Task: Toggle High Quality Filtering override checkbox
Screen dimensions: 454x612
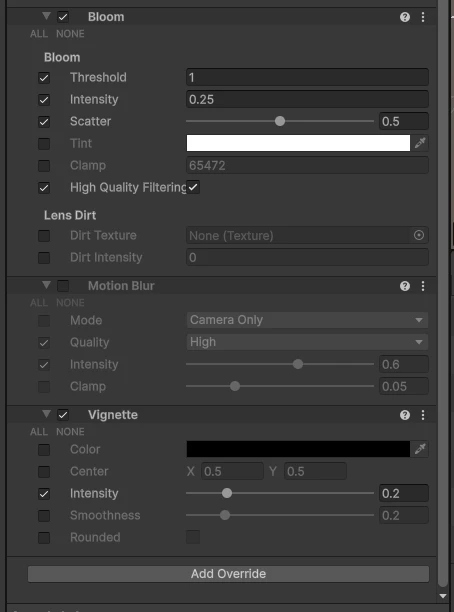Action: tap(44, 188)
